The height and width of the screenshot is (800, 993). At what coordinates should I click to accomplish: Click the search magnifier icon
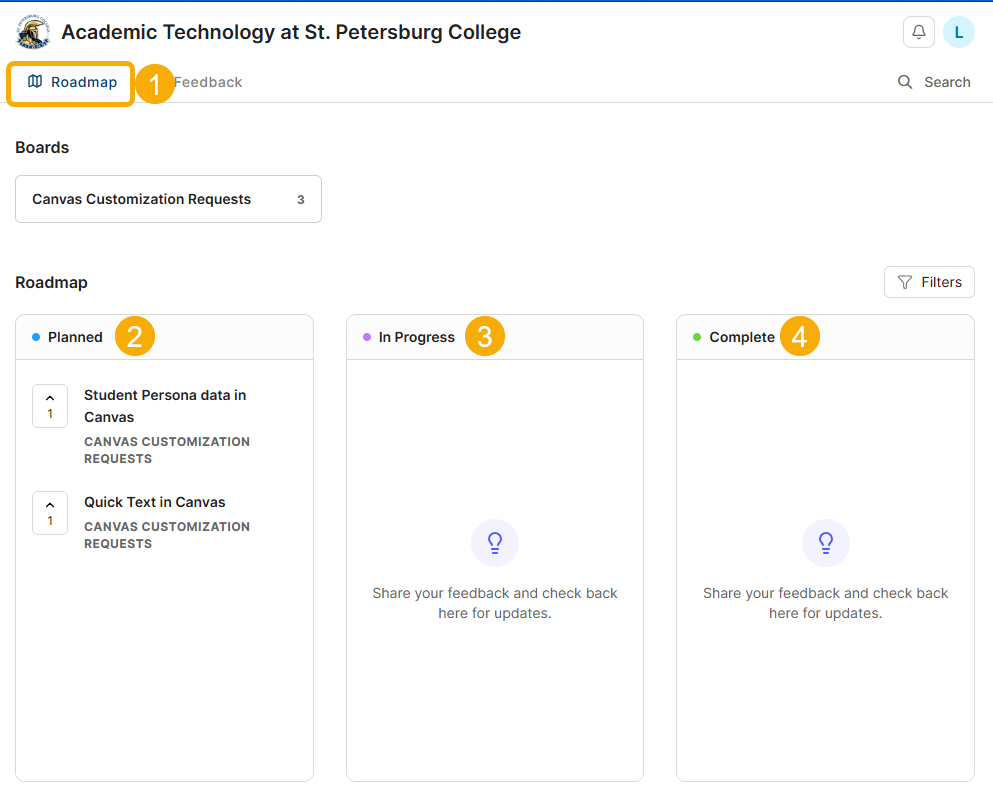click(905, 82)
